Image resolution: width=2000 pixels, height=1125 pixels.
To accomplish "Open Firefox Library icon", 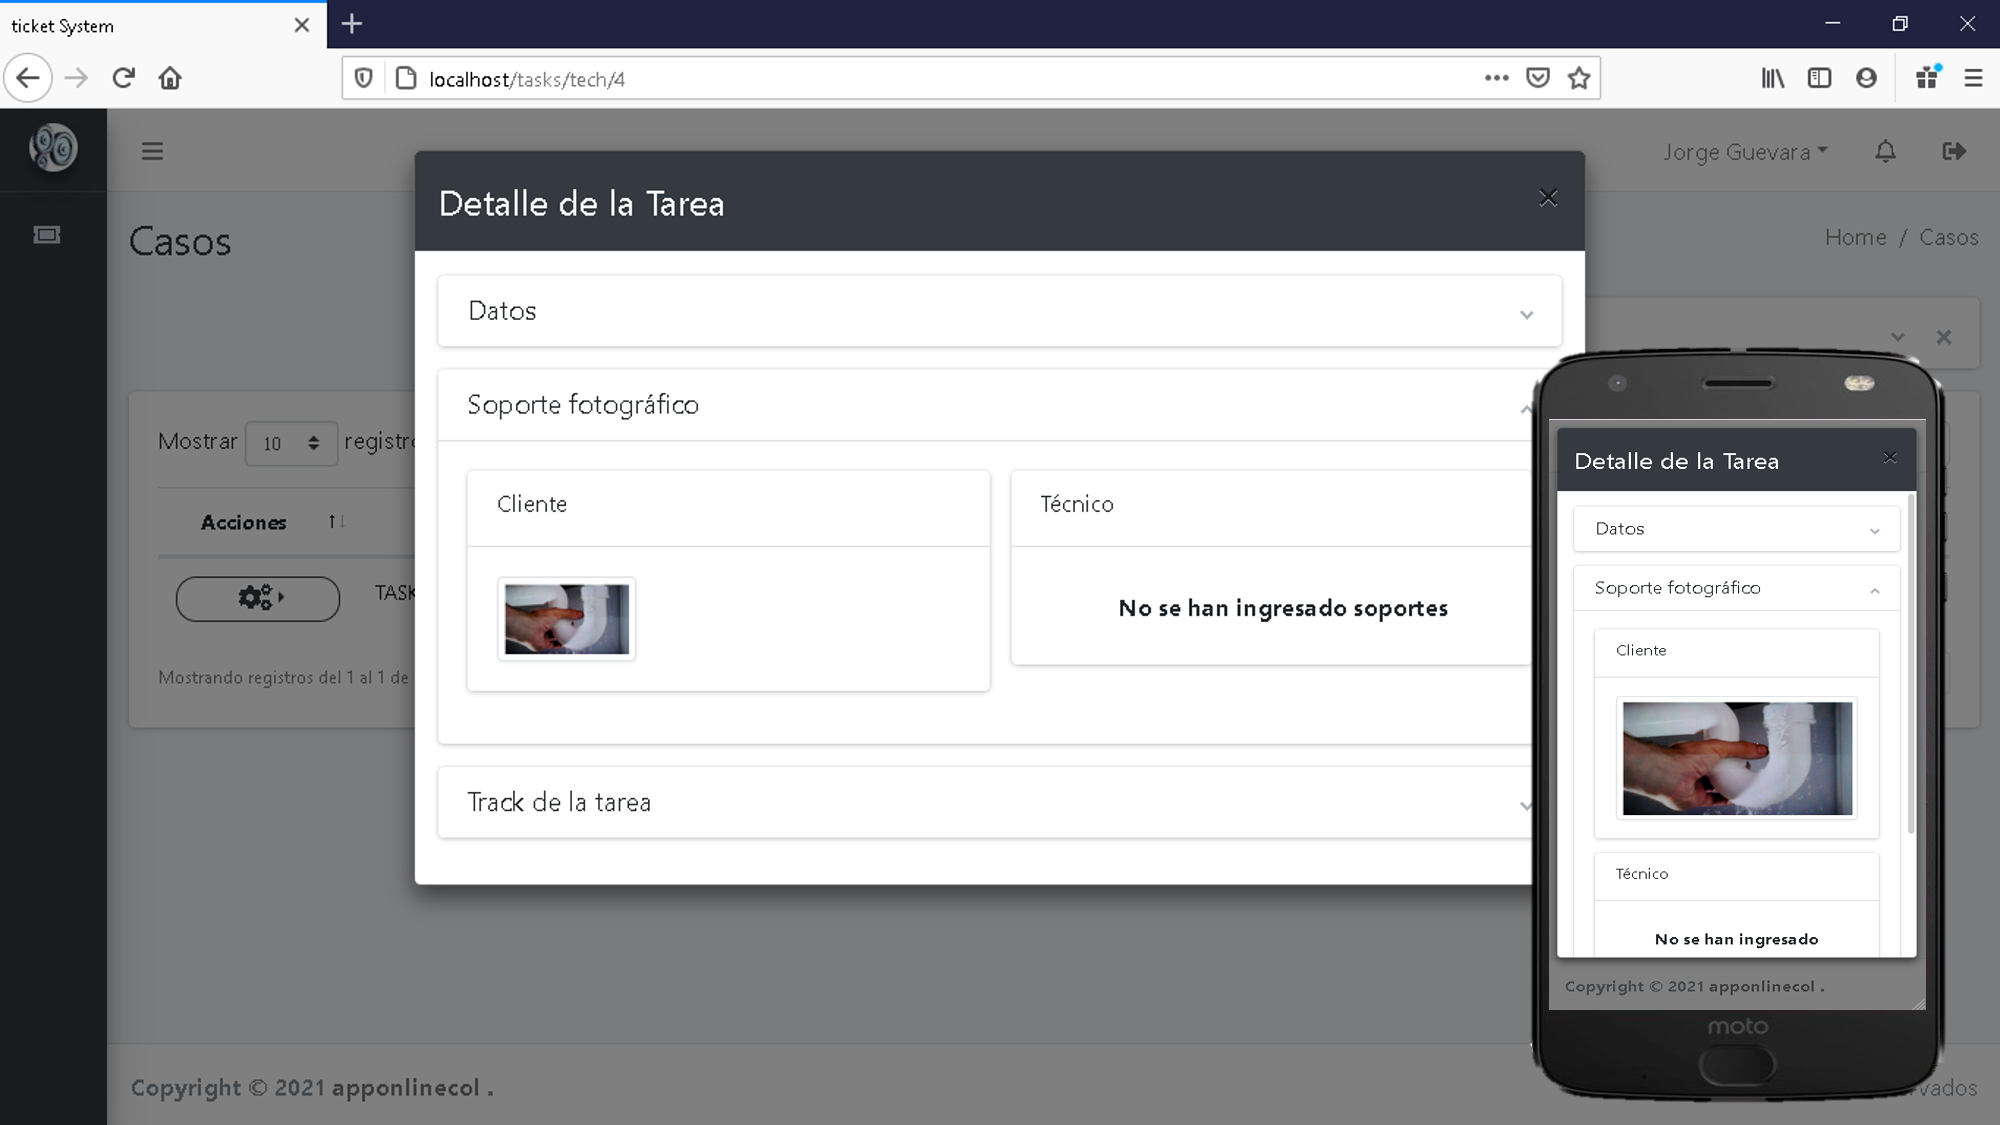I will (x=1773, y=78).
